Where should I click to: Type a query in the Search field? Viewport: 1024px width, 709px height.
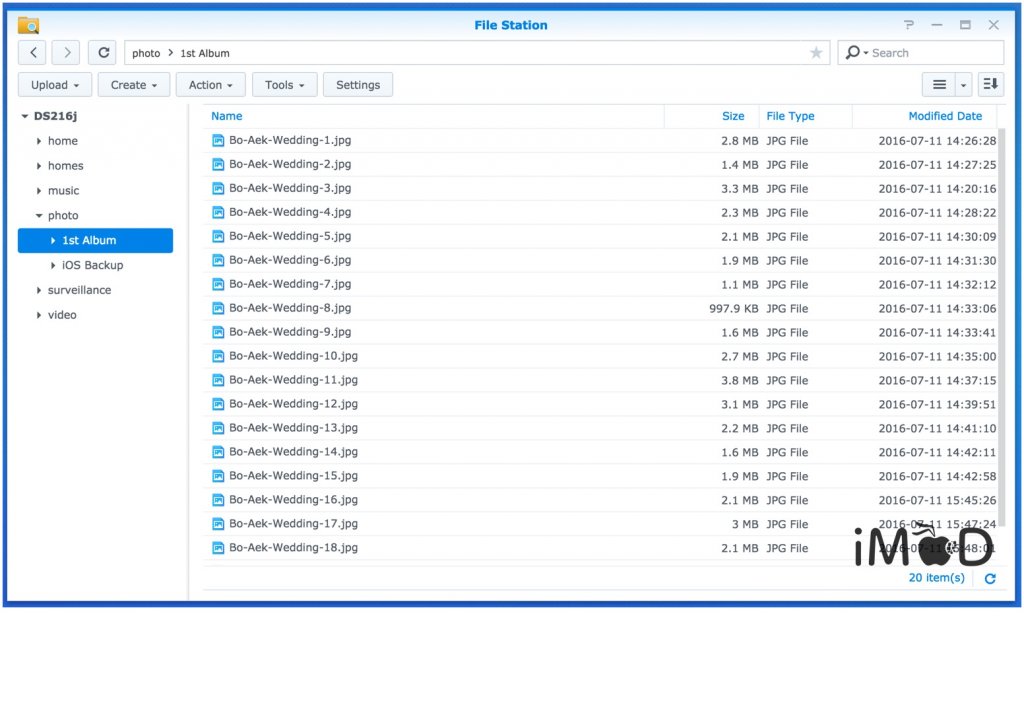click(930, 52)
